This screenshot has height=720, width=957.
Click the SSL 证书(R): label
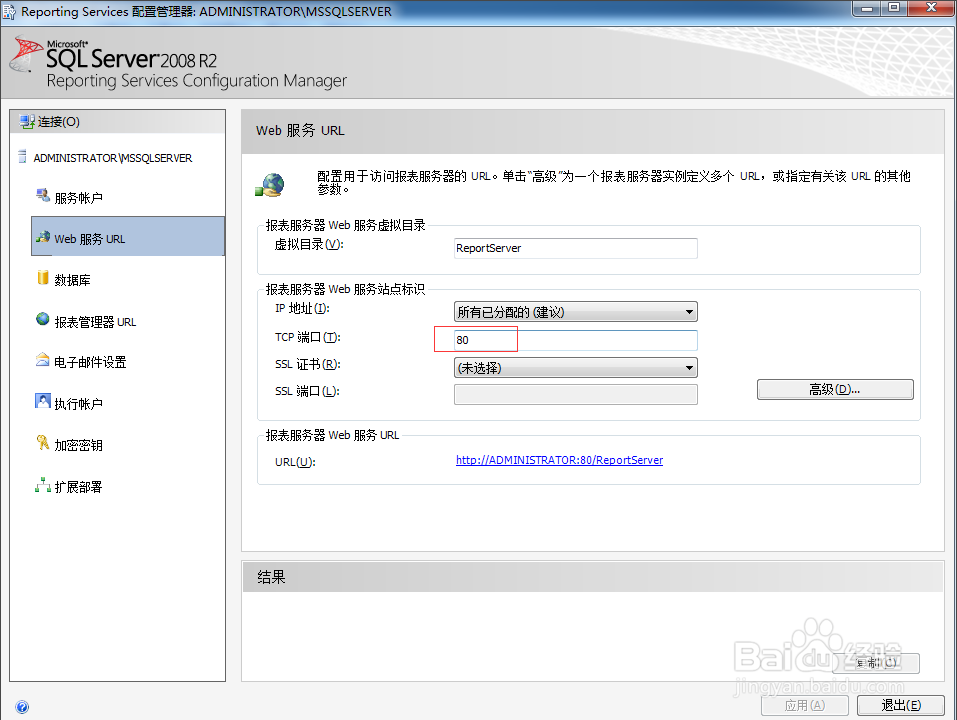pos(308,364)
